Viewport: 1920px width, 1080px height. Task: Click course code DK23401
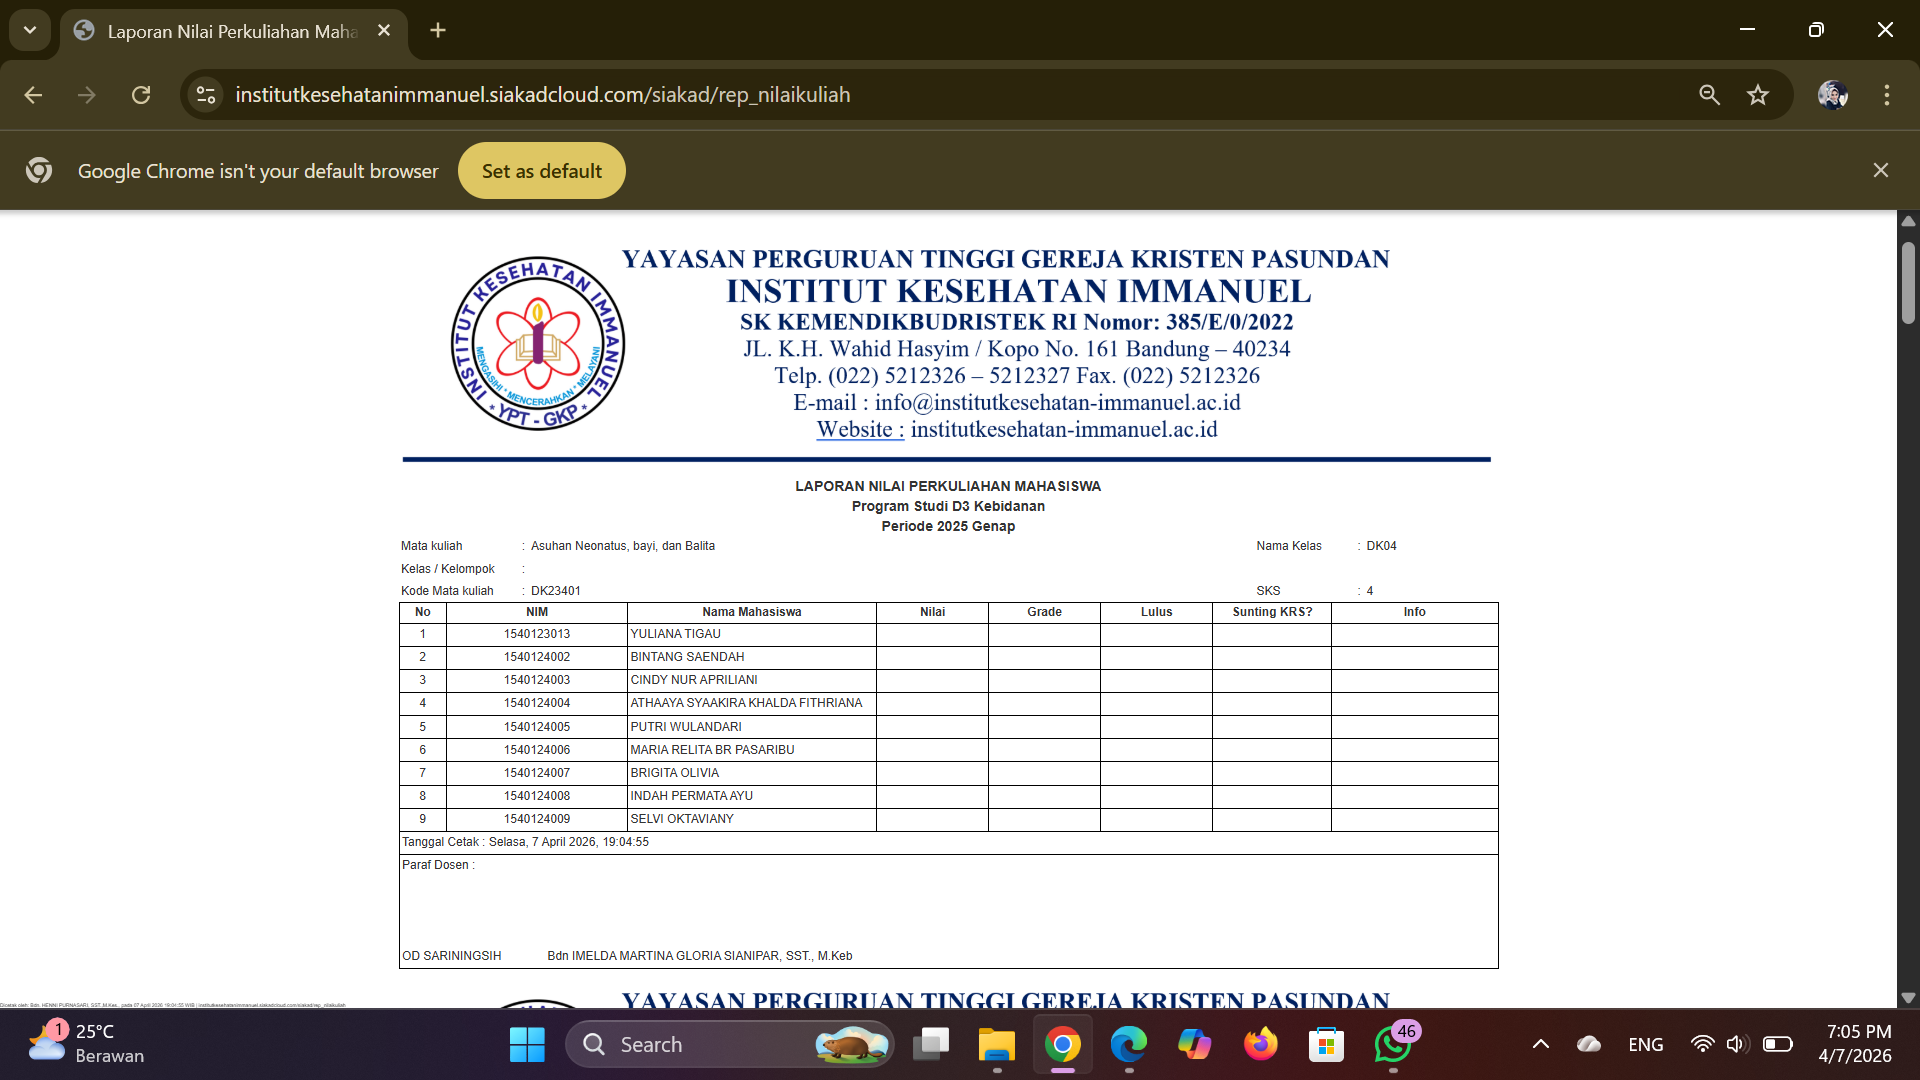tap(556, 591)
